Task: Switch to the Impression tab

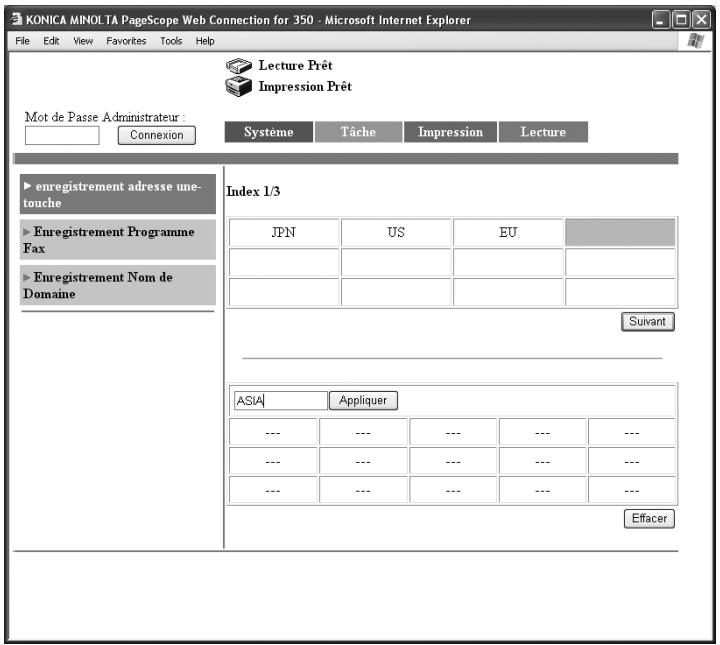Action: 450,132
